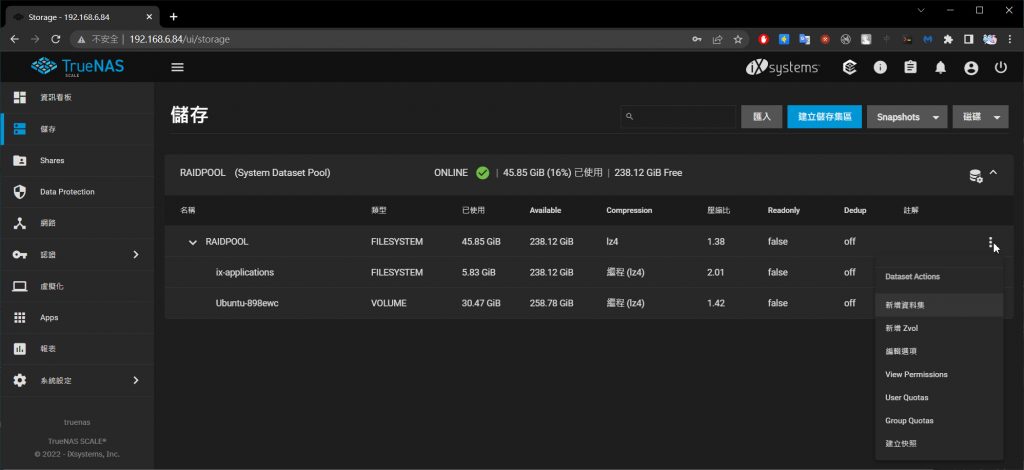
Task: Click the 匯入 import button
Action: [761, 117]
